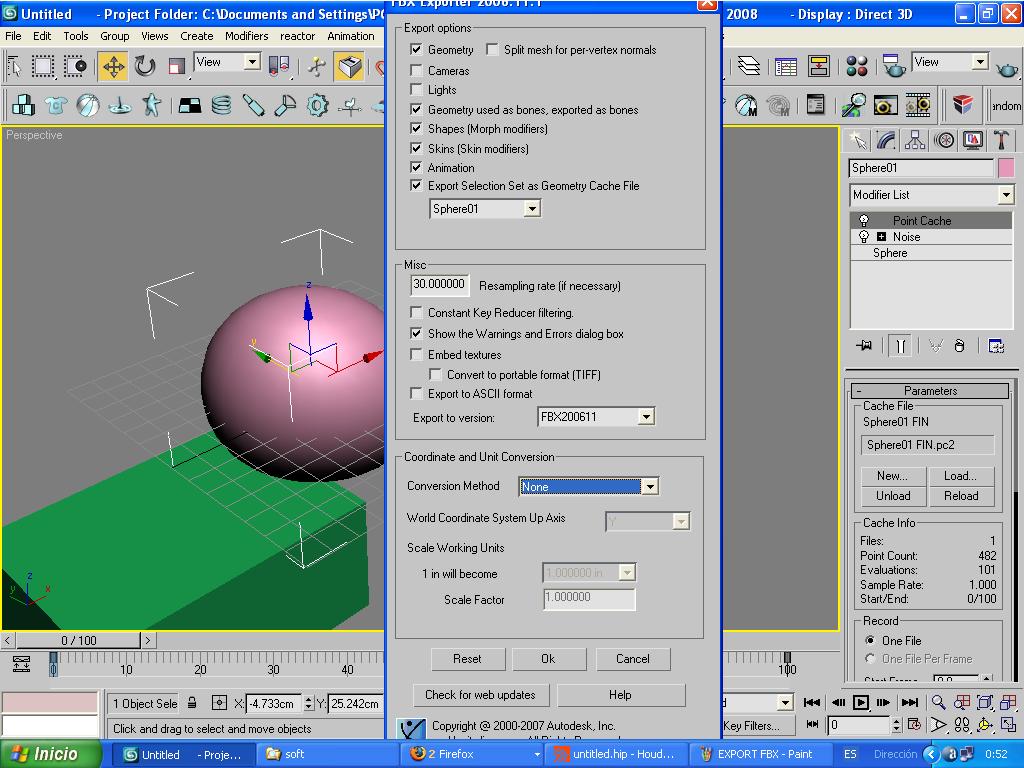Open the Layer Manager icon
Viewport: 1024px width, 768px height.
click(x=748, y=66)
